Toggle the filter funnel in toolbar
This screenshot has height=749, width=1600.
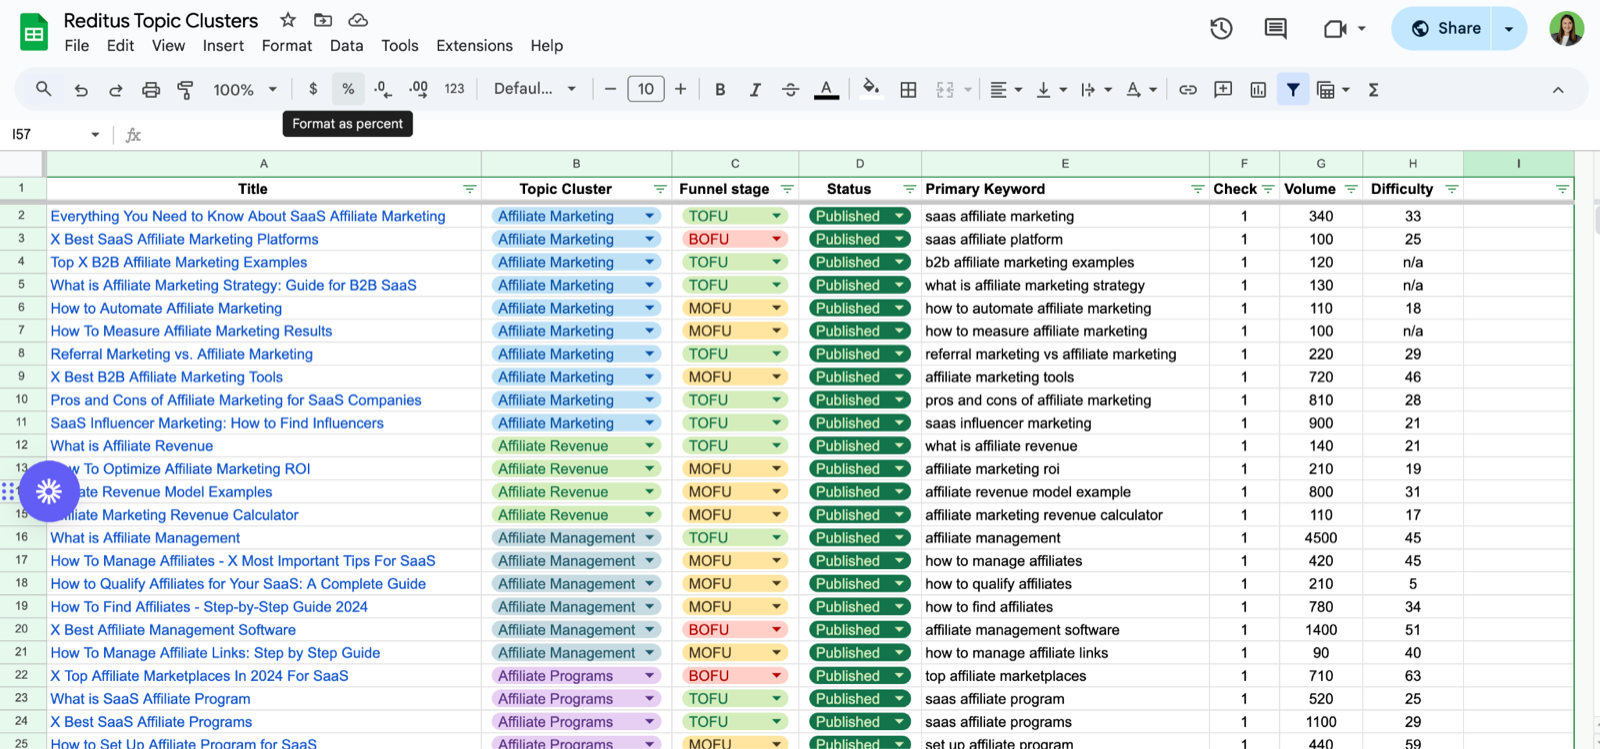(1293, 90)
